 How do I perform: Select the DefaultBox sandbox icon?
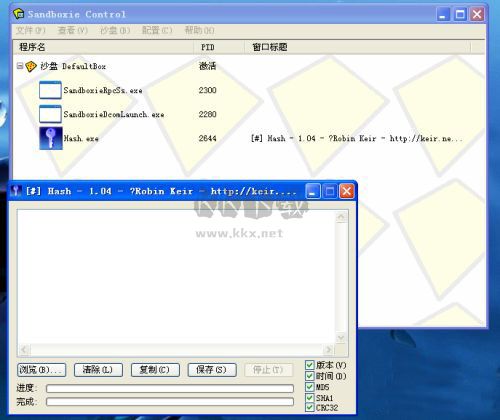coord(31,66)
